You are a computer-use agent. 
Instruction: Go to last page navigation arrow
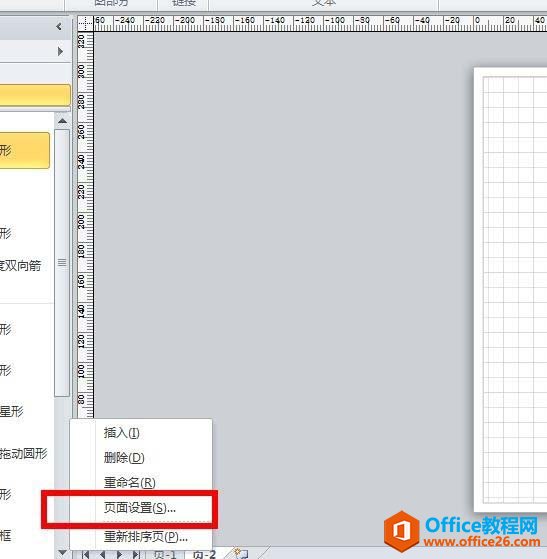click(x=136, y=555)
